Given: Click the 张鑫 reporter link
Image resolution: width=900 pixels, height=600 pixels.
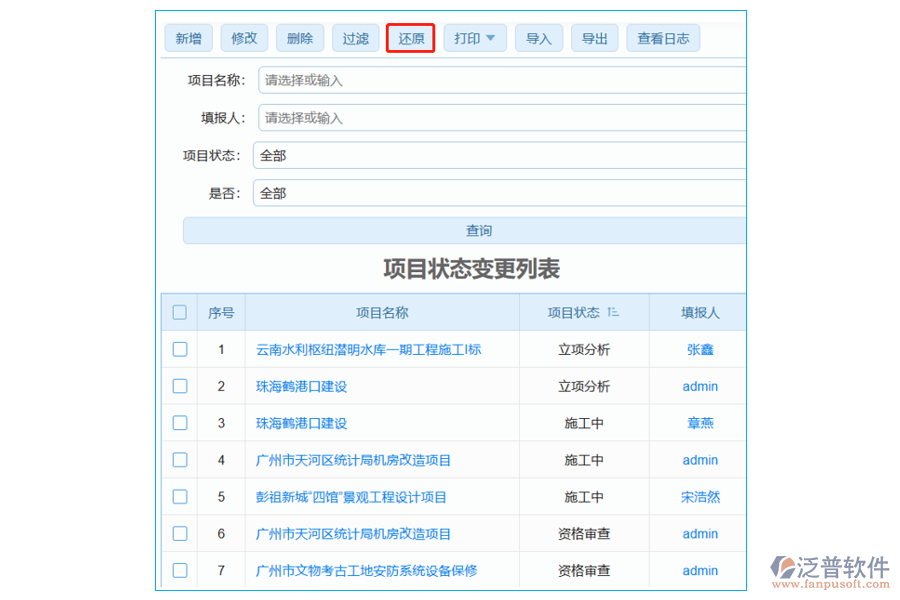Looking at the screenshot, I should click(x=699, y=349).
